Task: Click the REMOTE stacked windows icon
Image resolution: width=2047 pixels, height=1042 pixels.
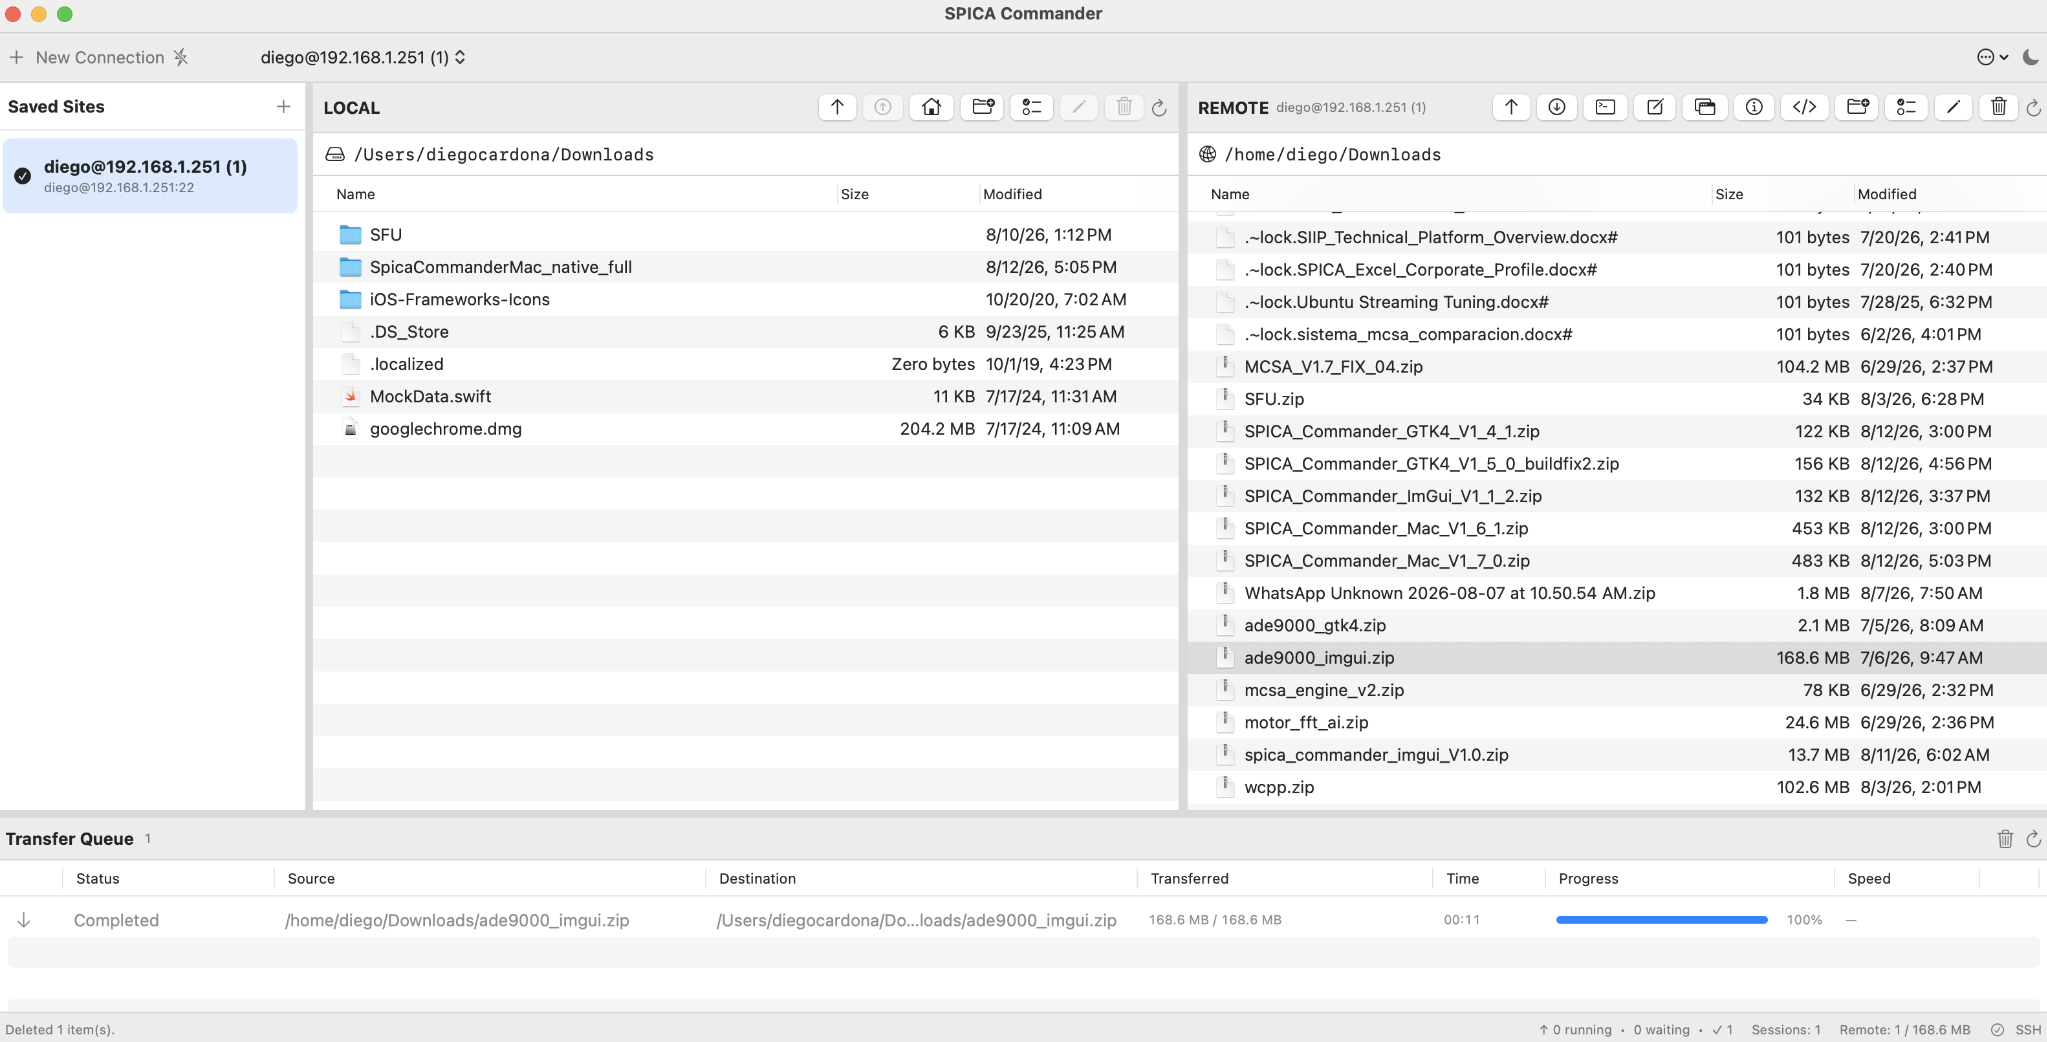Action: point(1705,107)
